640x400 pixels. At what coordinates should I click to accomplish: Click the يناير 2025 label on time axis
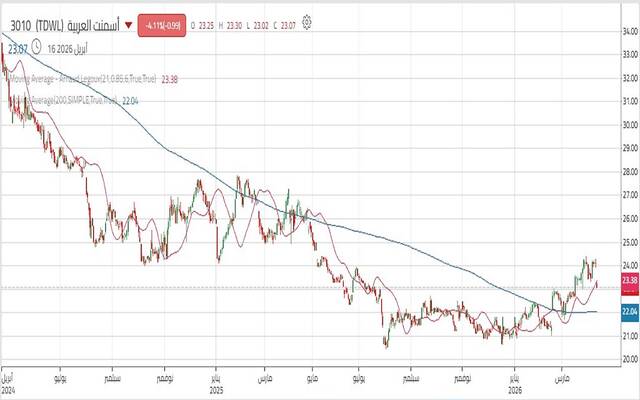216,385
